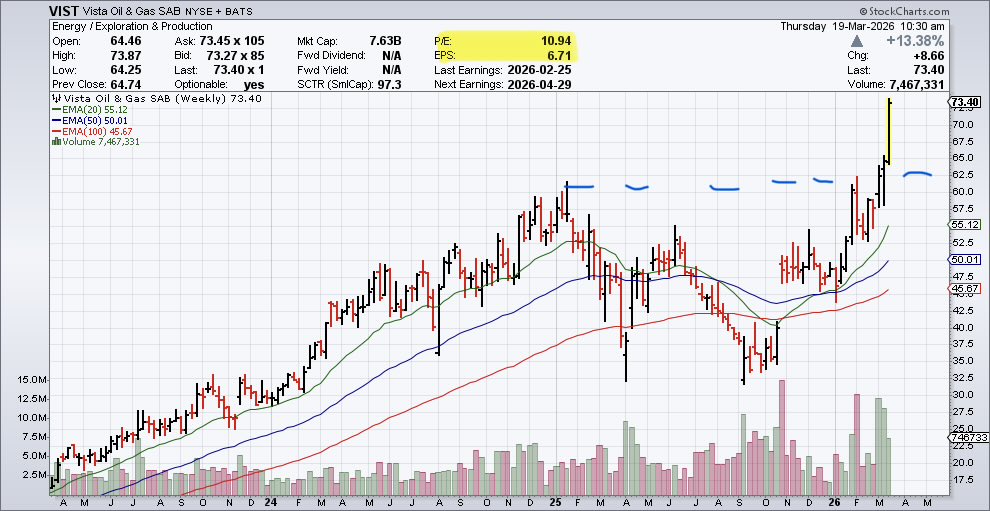Image resolution: width=990 pixels, height=511 pixels.
Task: Click the up-arrow price change triangle
Action: point(857,41)
